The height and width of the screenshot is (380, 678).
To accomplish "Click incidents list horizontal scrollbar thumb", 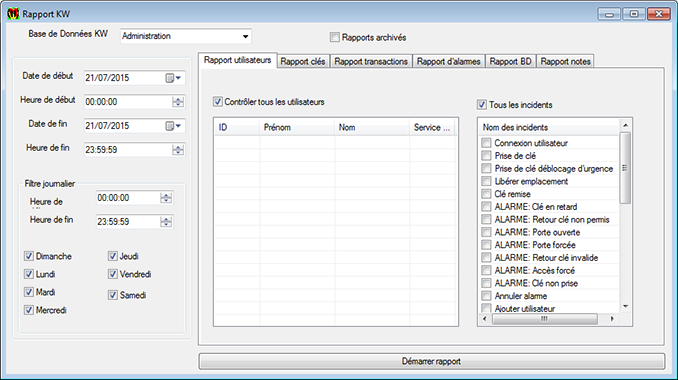I will pyautogui.click(x=544, y=319).
